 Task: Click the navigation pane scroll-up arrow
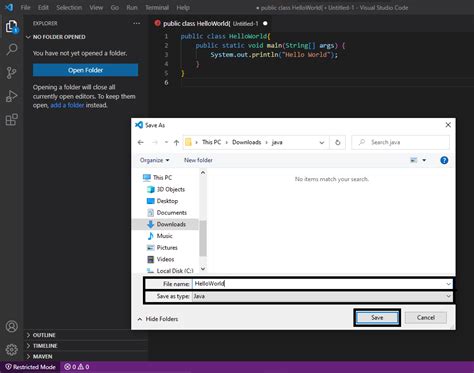click(x=203, y=173)
